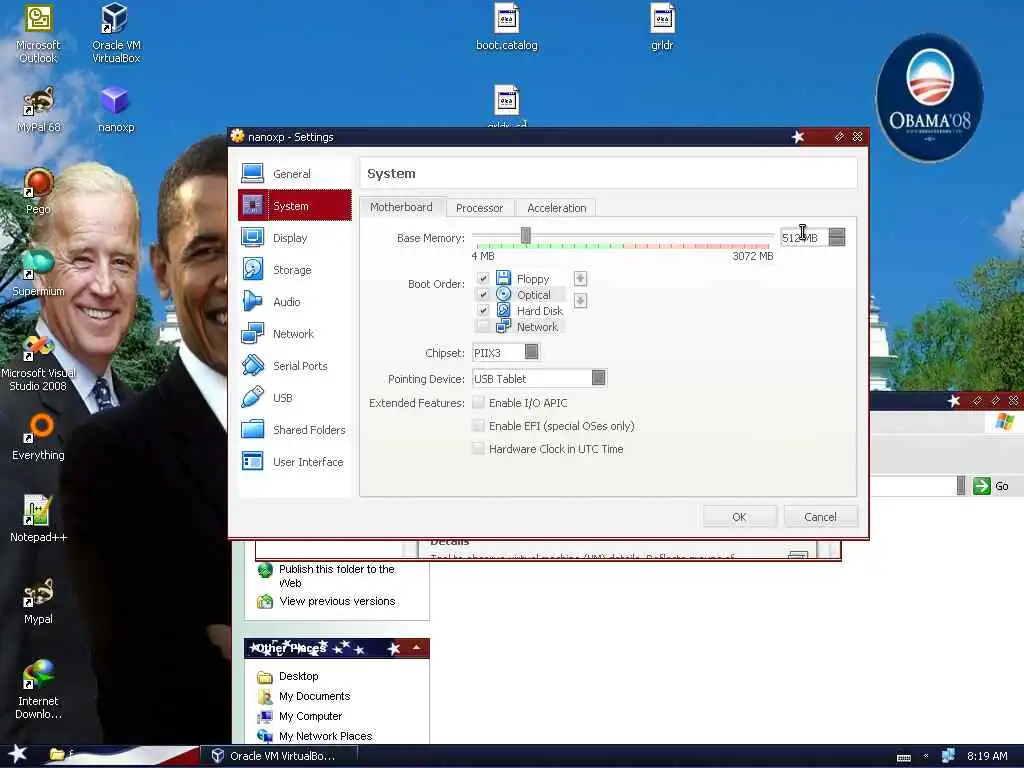The width and height of the screenshot is (1024, 768).
Task: Click Cancel in nanoxp Settings
Action: (x=820, y=517)
